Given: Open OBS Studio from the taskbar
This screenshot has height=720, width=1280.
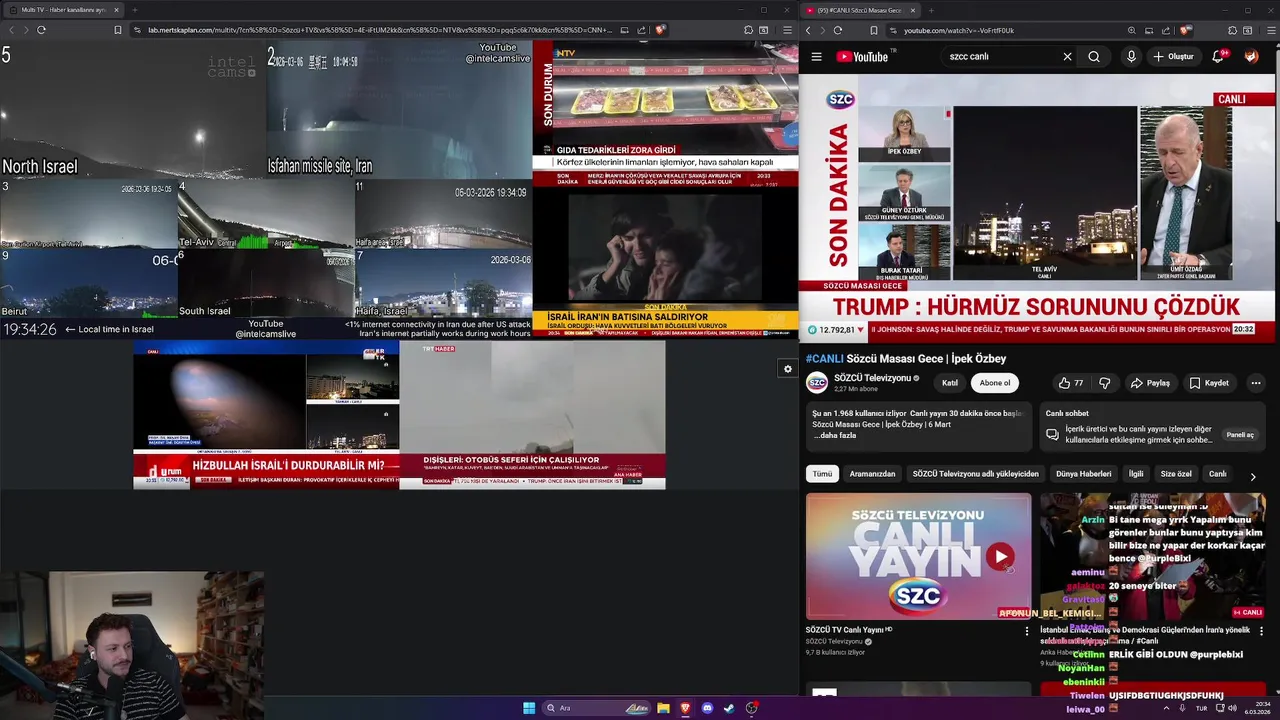Looking at the screenshot, I should tap(751, 708).
